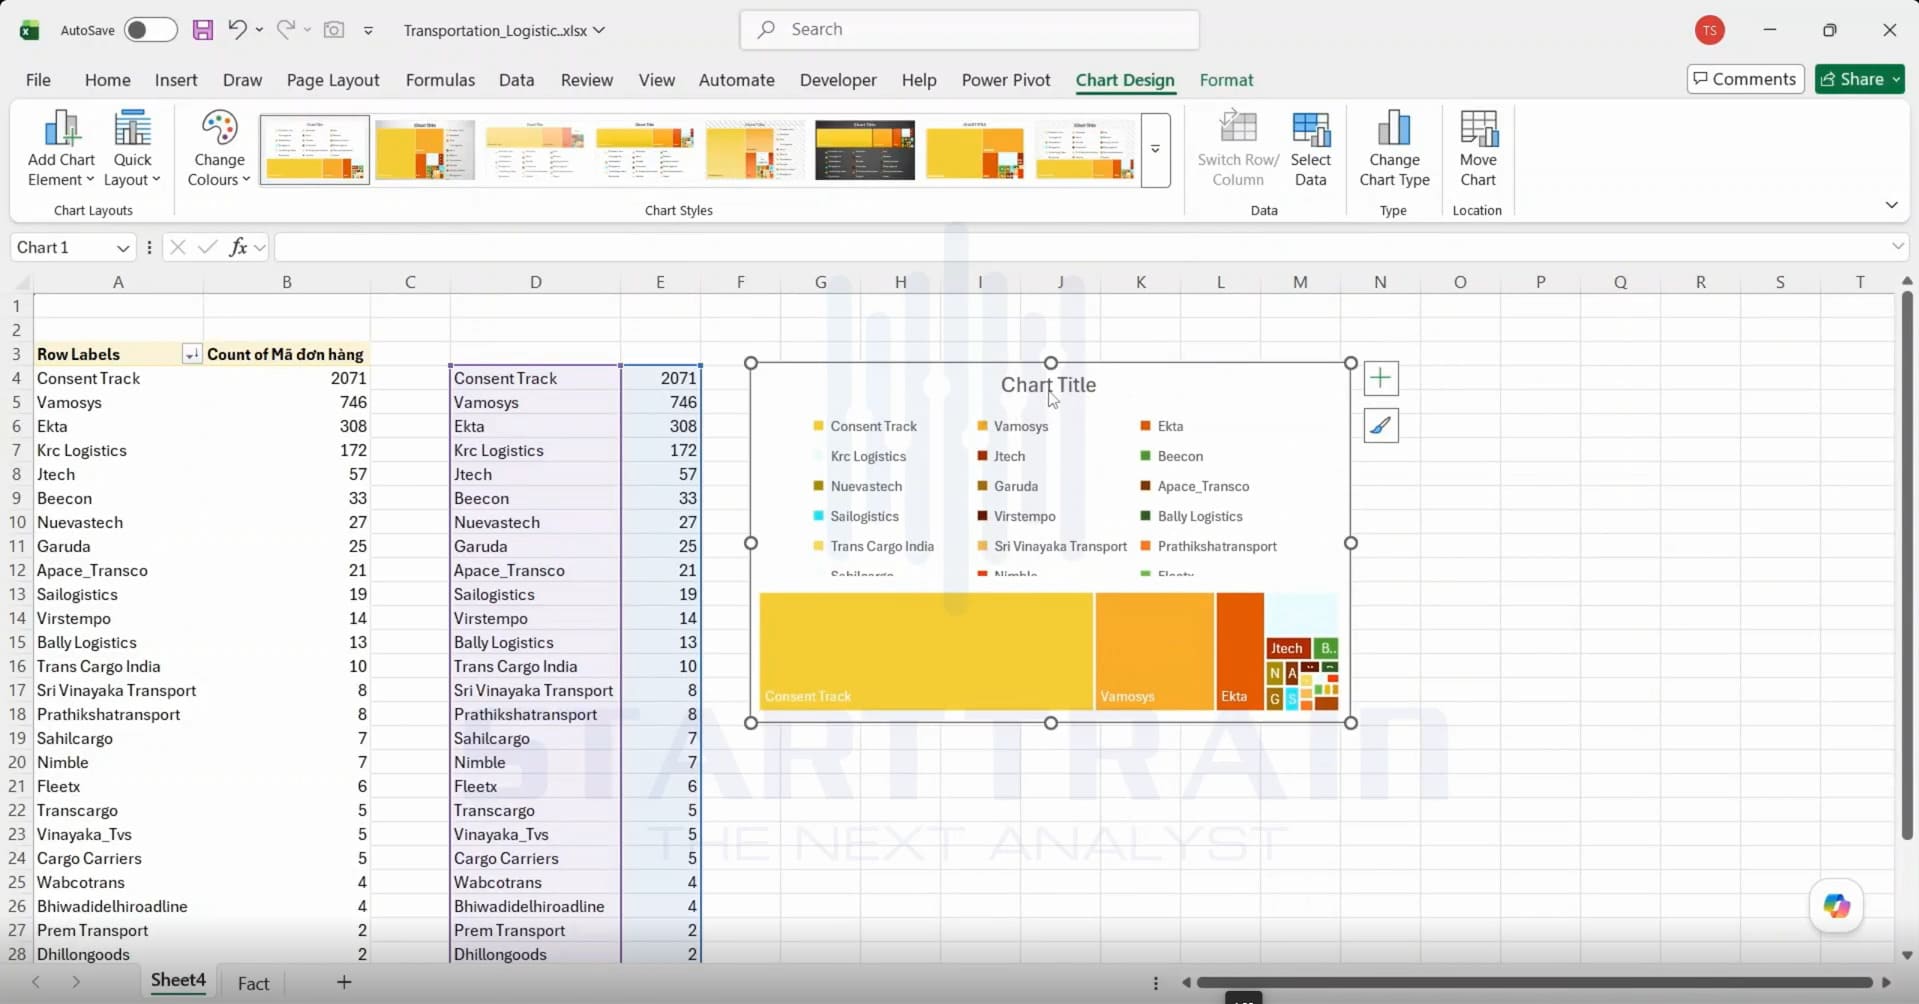
Task: Select the dark chart style thumbnail
Action: coord(865,150)
